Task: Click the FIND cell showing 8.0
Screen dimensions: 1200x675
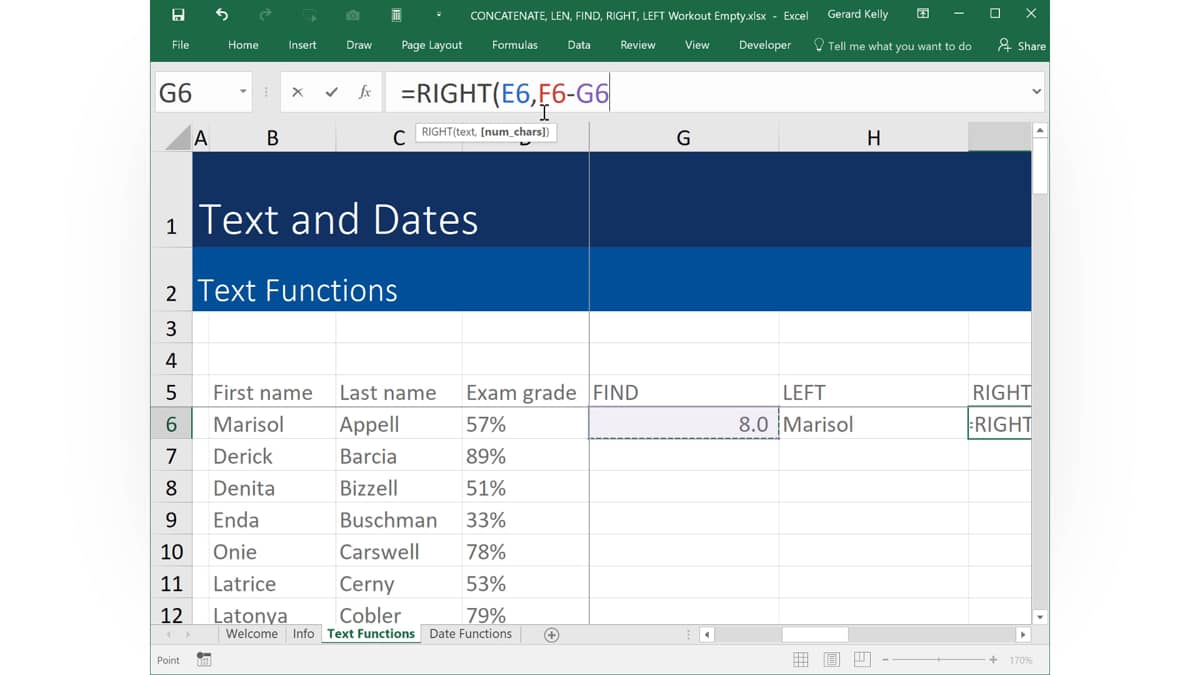Action: (684, 424)
